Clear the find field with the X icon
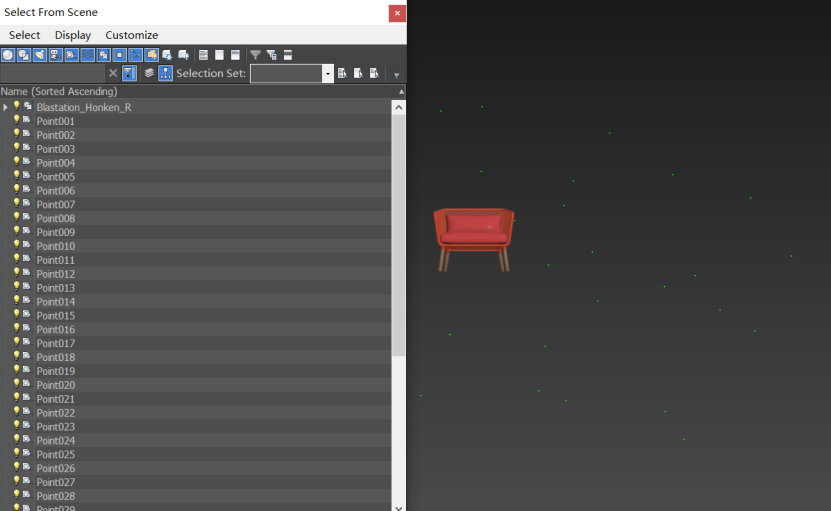The height and width of the screenshot is (511, 831). pyautogui.click(x=112, y=73)
